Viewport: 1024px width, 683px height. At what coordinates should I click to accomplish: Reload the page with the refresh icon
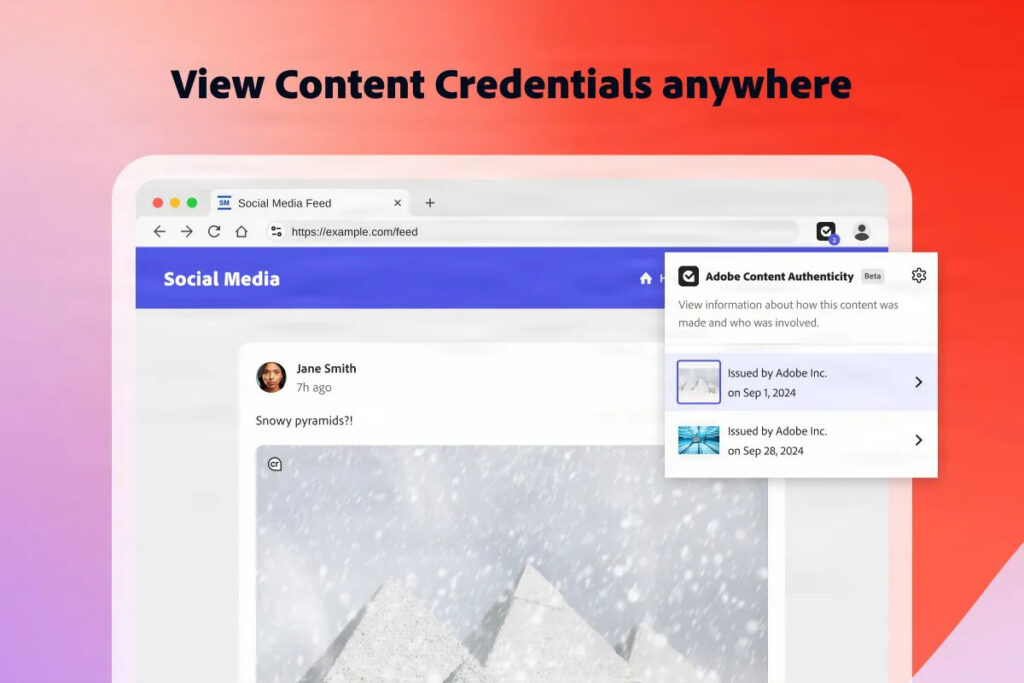tap(213, 231)
